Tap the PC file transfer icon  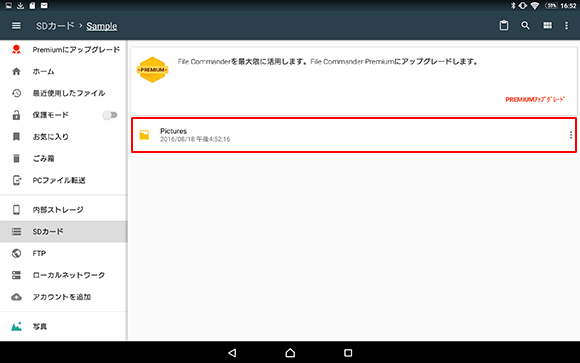[17, 180]
